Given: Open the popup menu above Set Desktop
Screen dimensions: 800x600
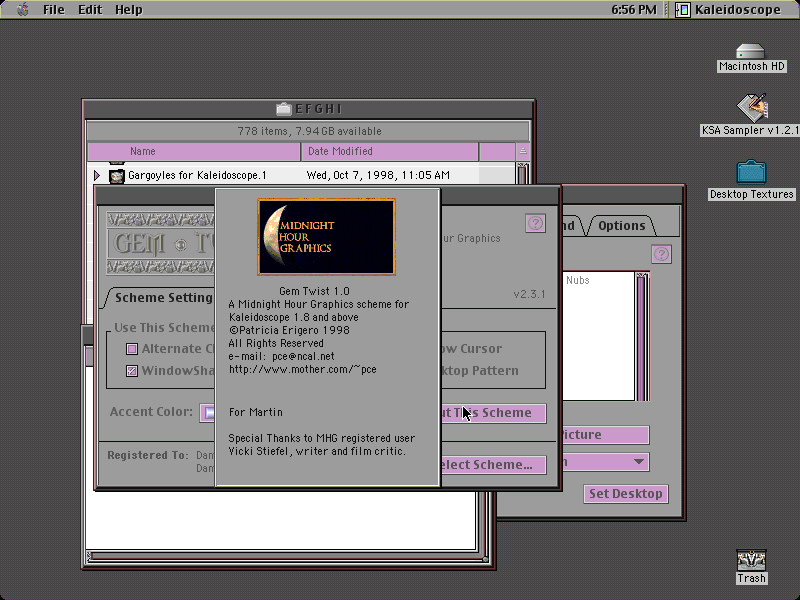Looking at the screenshot, I should [606, 462].
